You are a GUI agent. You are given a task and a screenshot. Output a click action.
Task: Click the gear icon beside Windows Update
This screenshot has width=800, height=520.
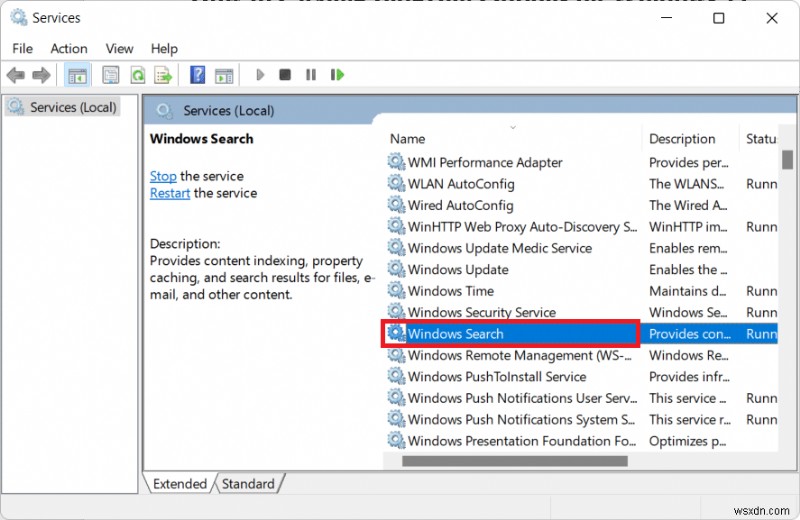point(396,269)
